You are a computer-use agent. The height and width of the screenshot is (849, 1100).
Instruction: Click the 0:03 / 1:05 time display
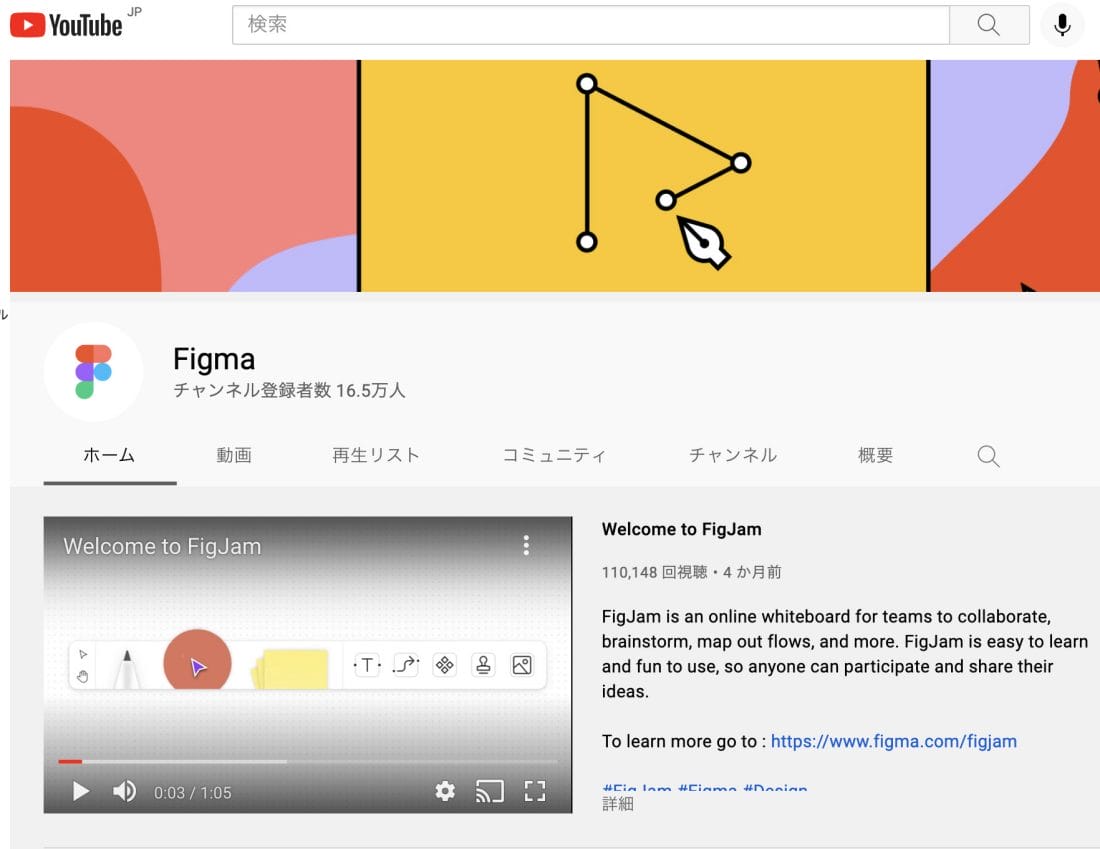pyautogui.click(x=192, y=793)
